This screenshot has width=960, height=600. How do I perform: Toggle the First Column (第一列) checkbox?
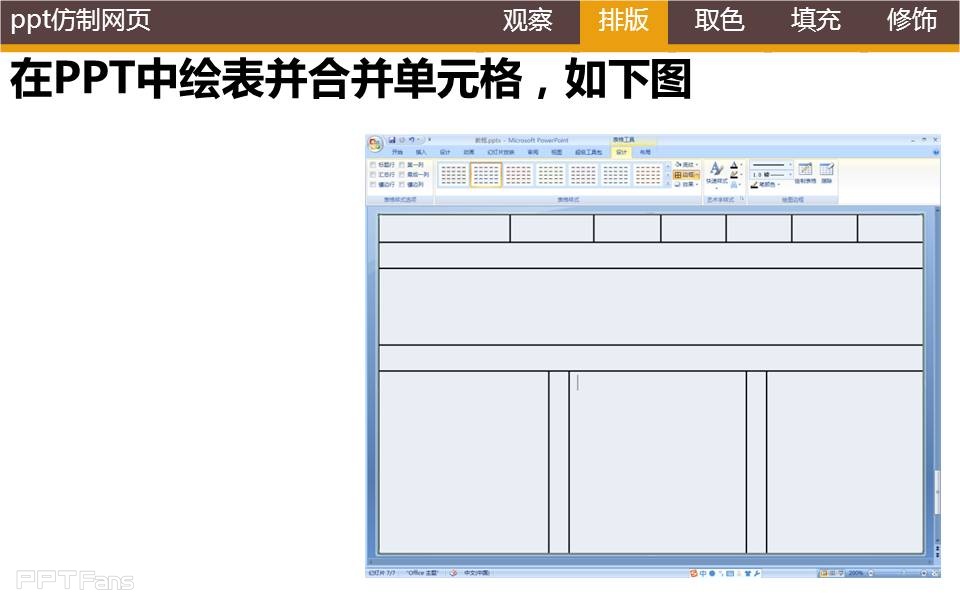point(402,164)
